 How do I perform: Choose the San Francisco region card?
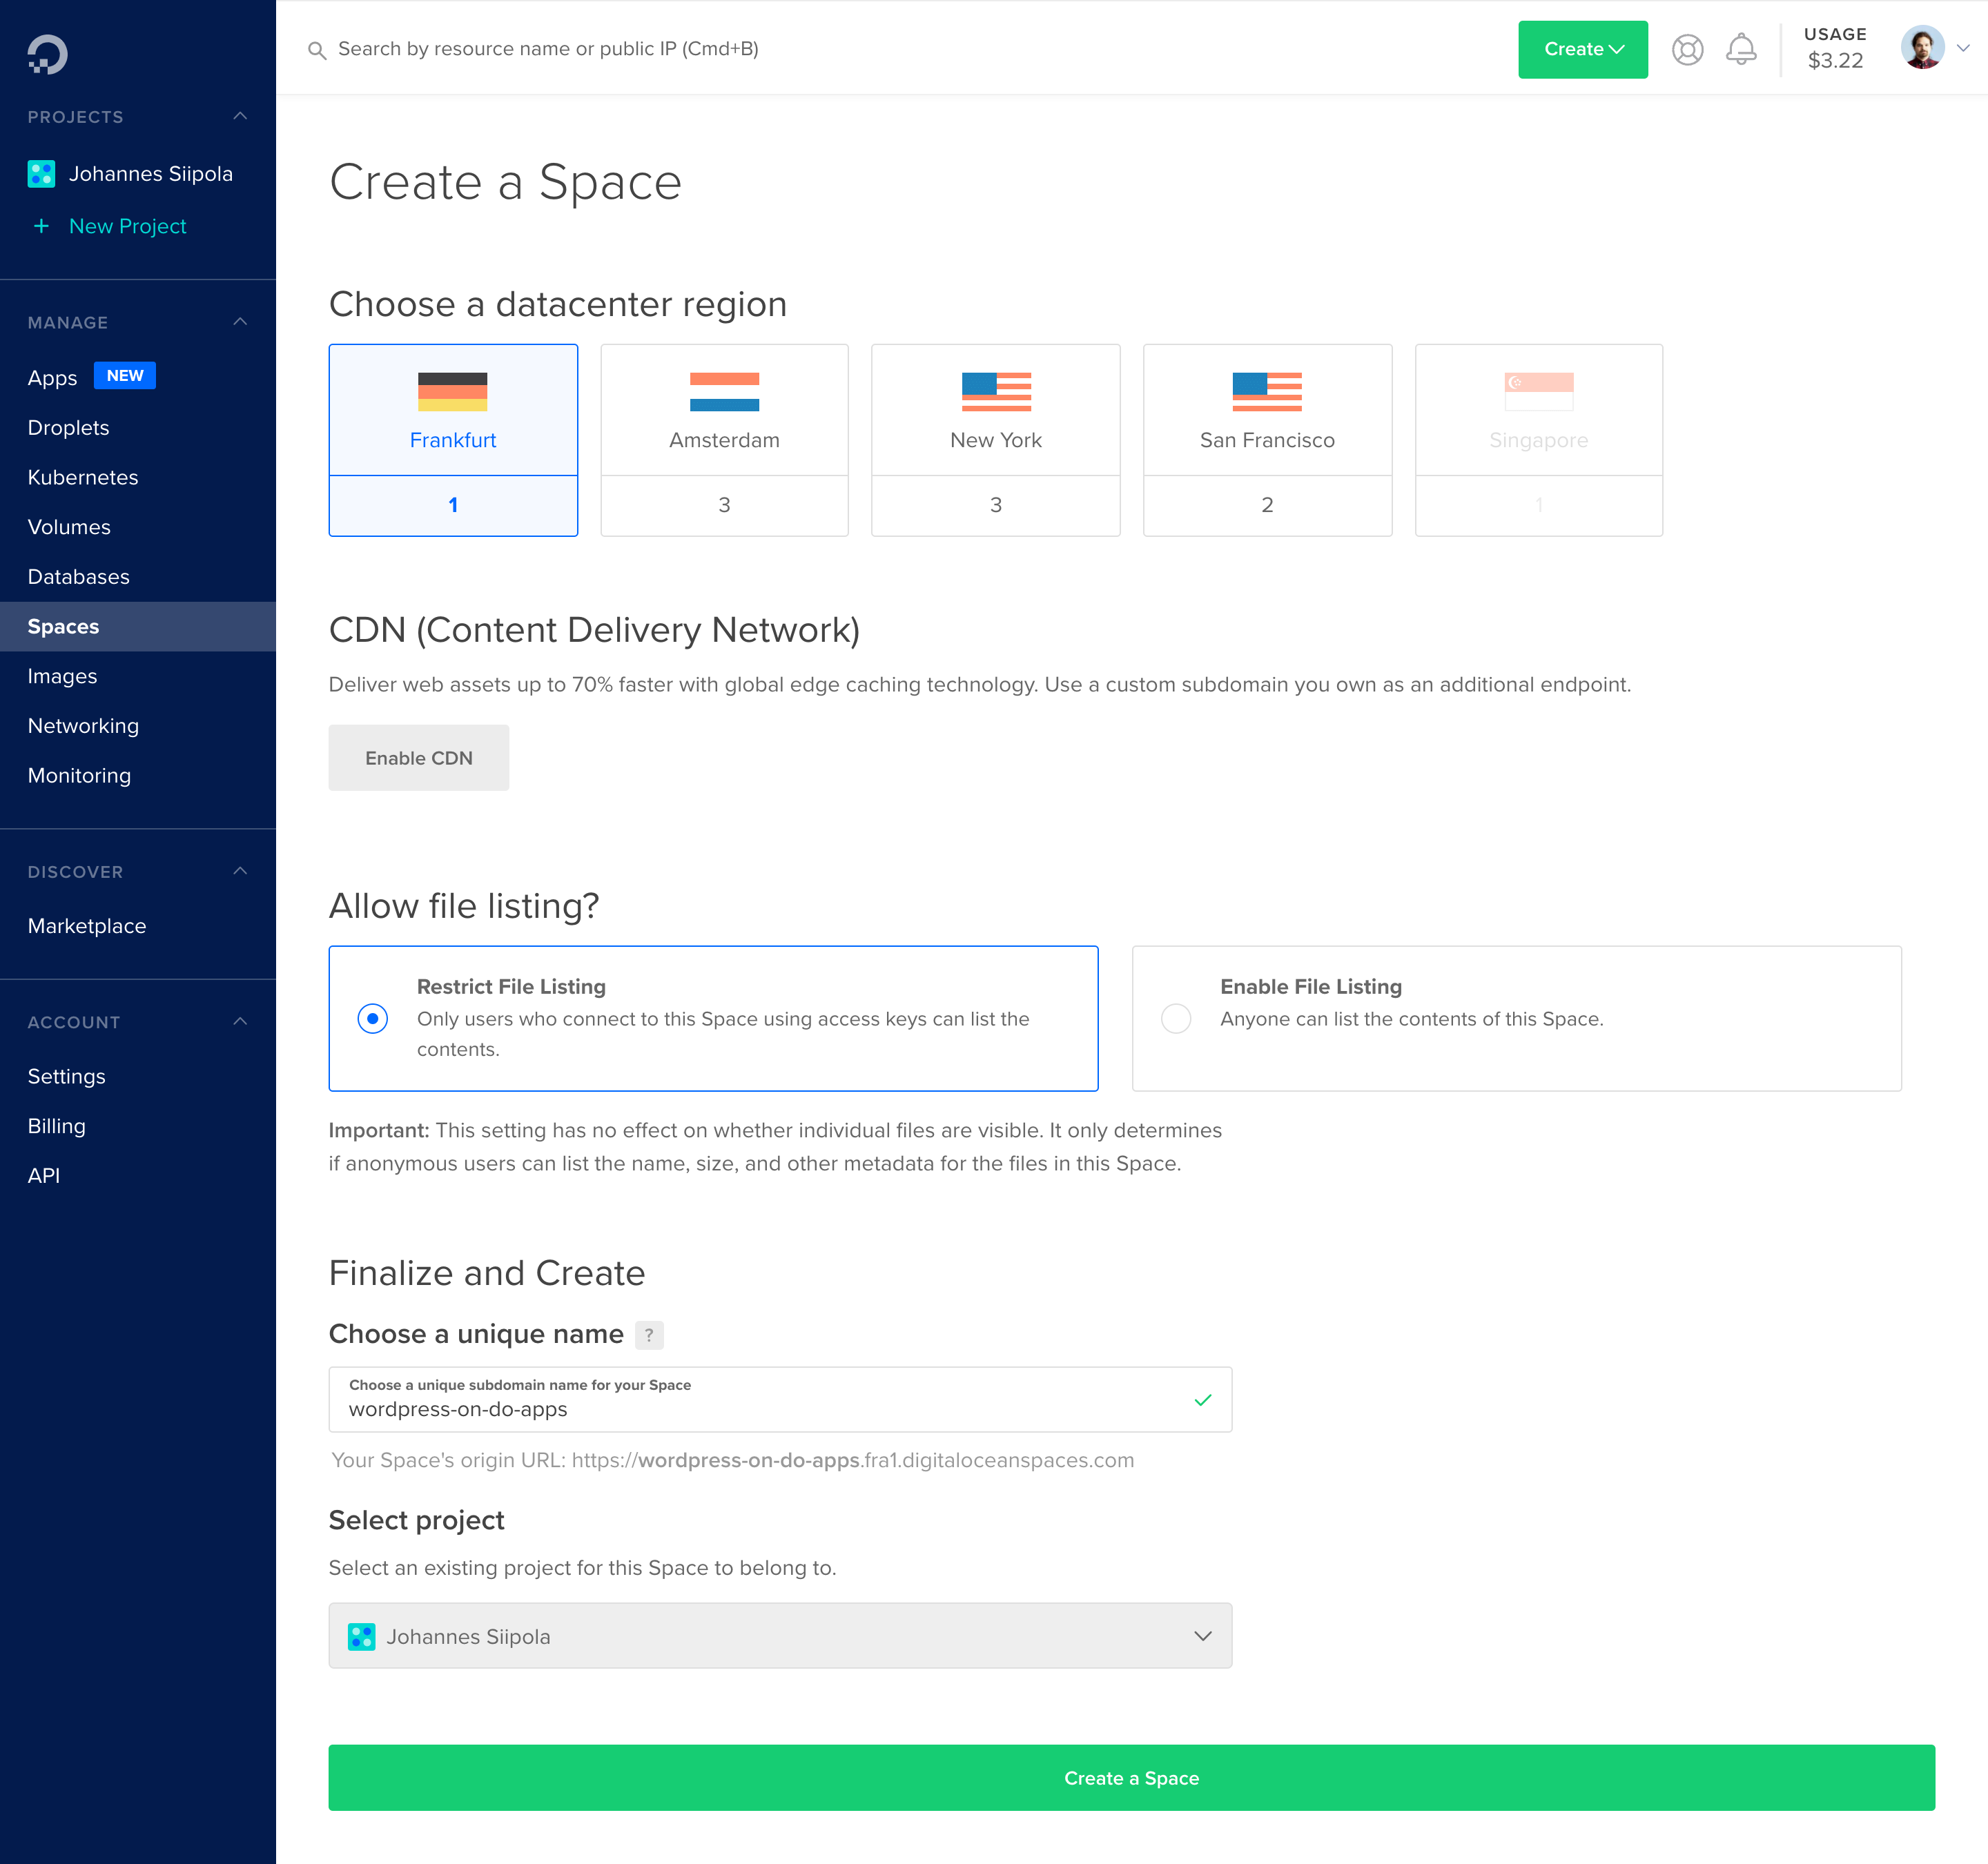(1266, 440)
